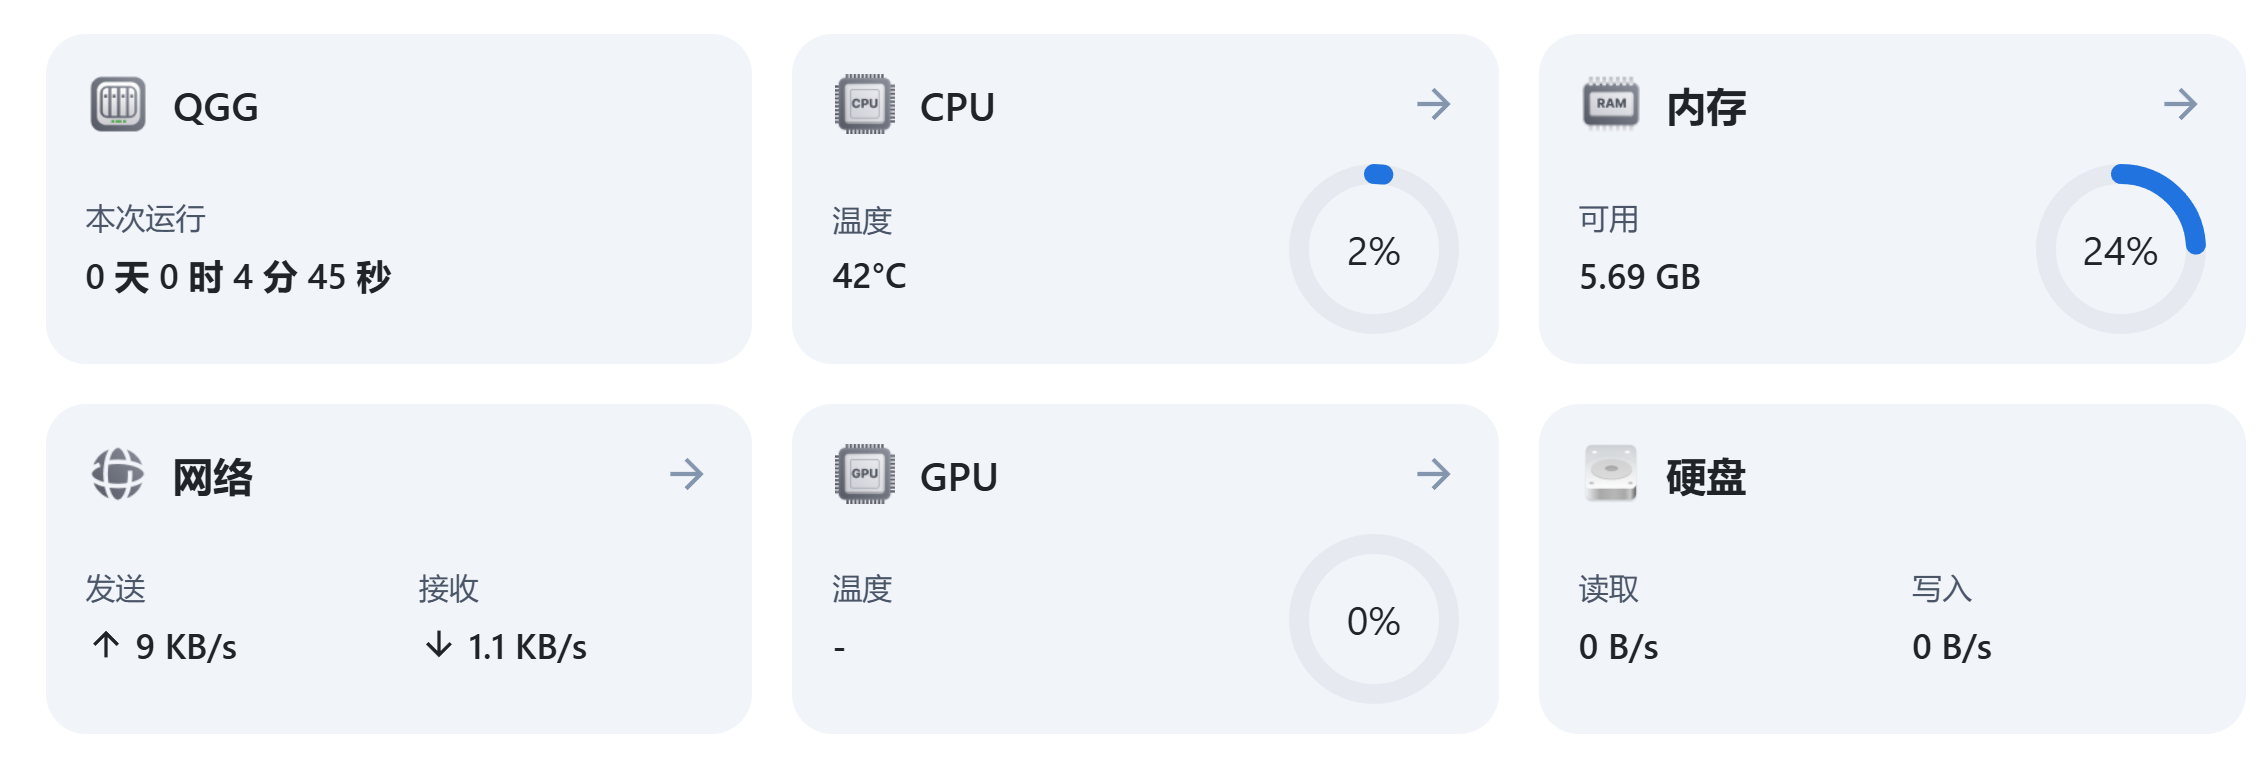
Task: Click the QGG NAS device icon
Action: [x=118, y=104]
